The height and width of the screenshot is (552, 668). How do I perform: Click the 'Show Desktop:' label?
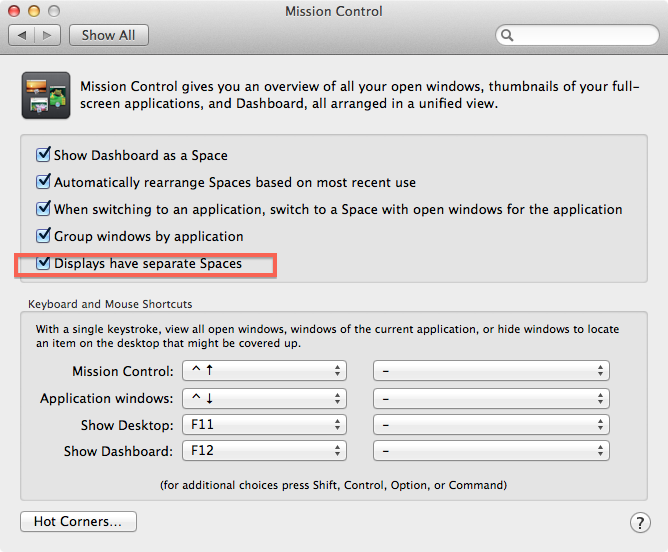coord(127,425)
